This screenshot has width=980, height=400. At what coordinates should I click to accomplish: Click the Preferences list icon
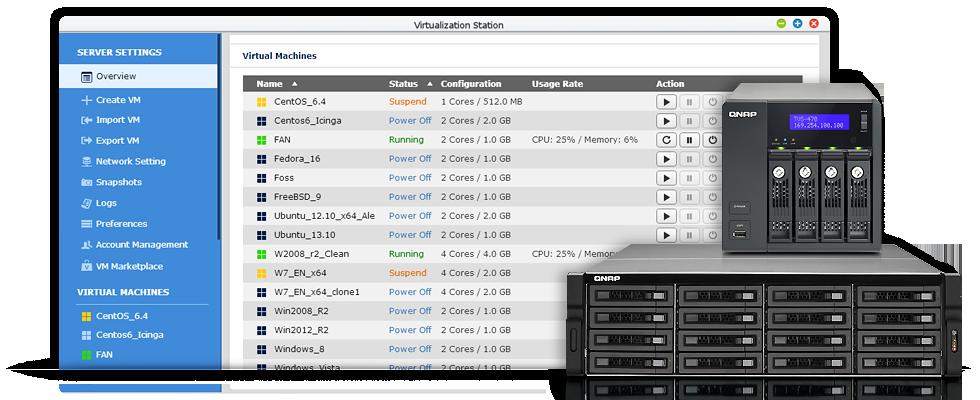click(x=86, y=224)
